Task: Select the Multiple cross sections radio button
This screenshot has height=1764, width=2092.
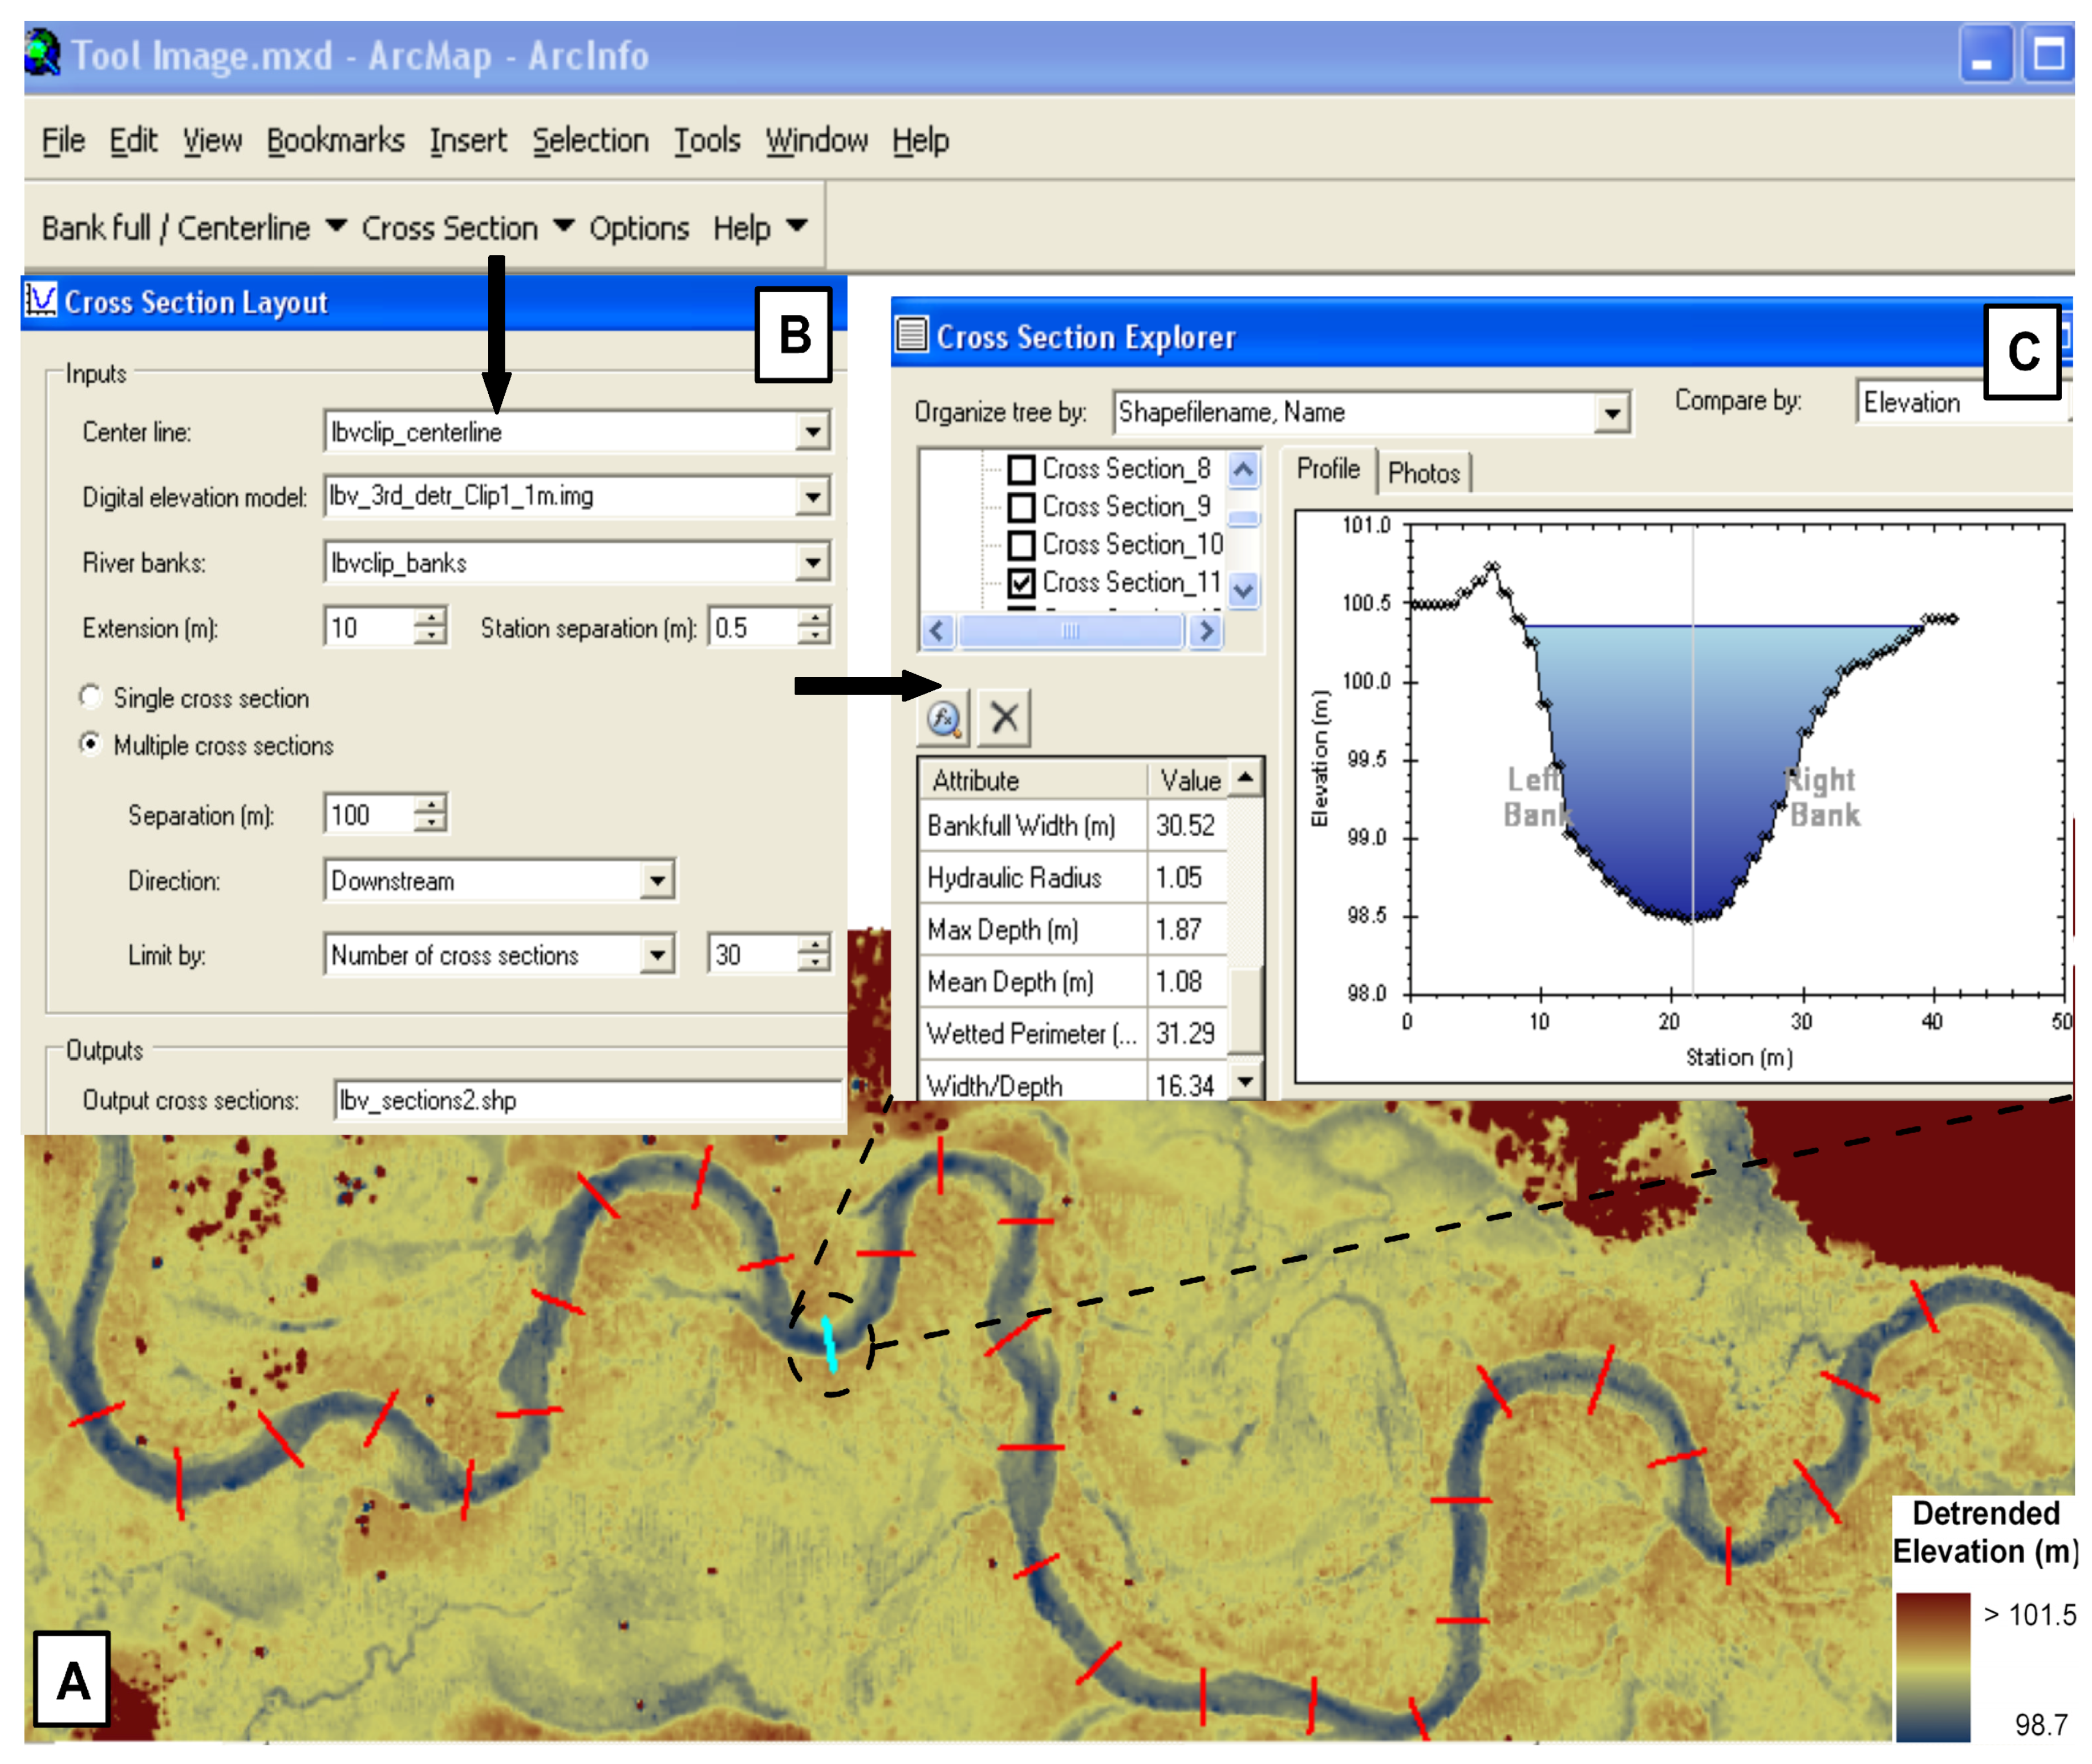Action: click(91, 744)
